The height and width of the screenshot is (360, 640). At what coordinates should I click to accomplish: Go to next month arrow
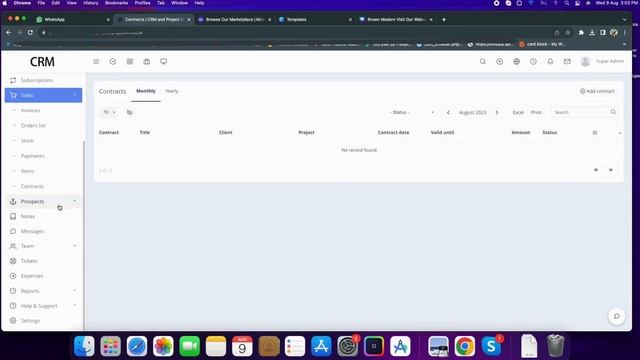pos(497,112)
